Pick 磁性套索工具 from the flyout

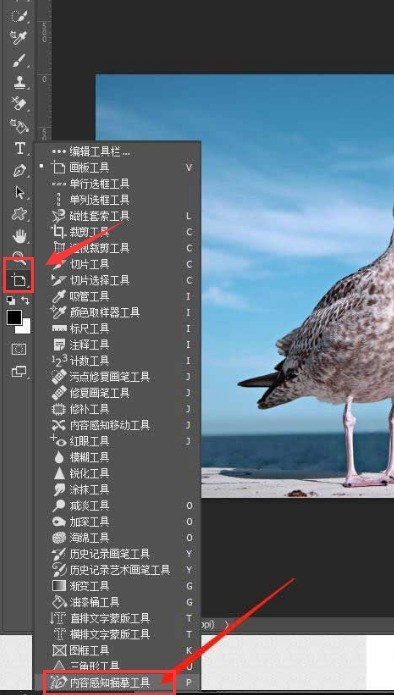click(118, 216)
